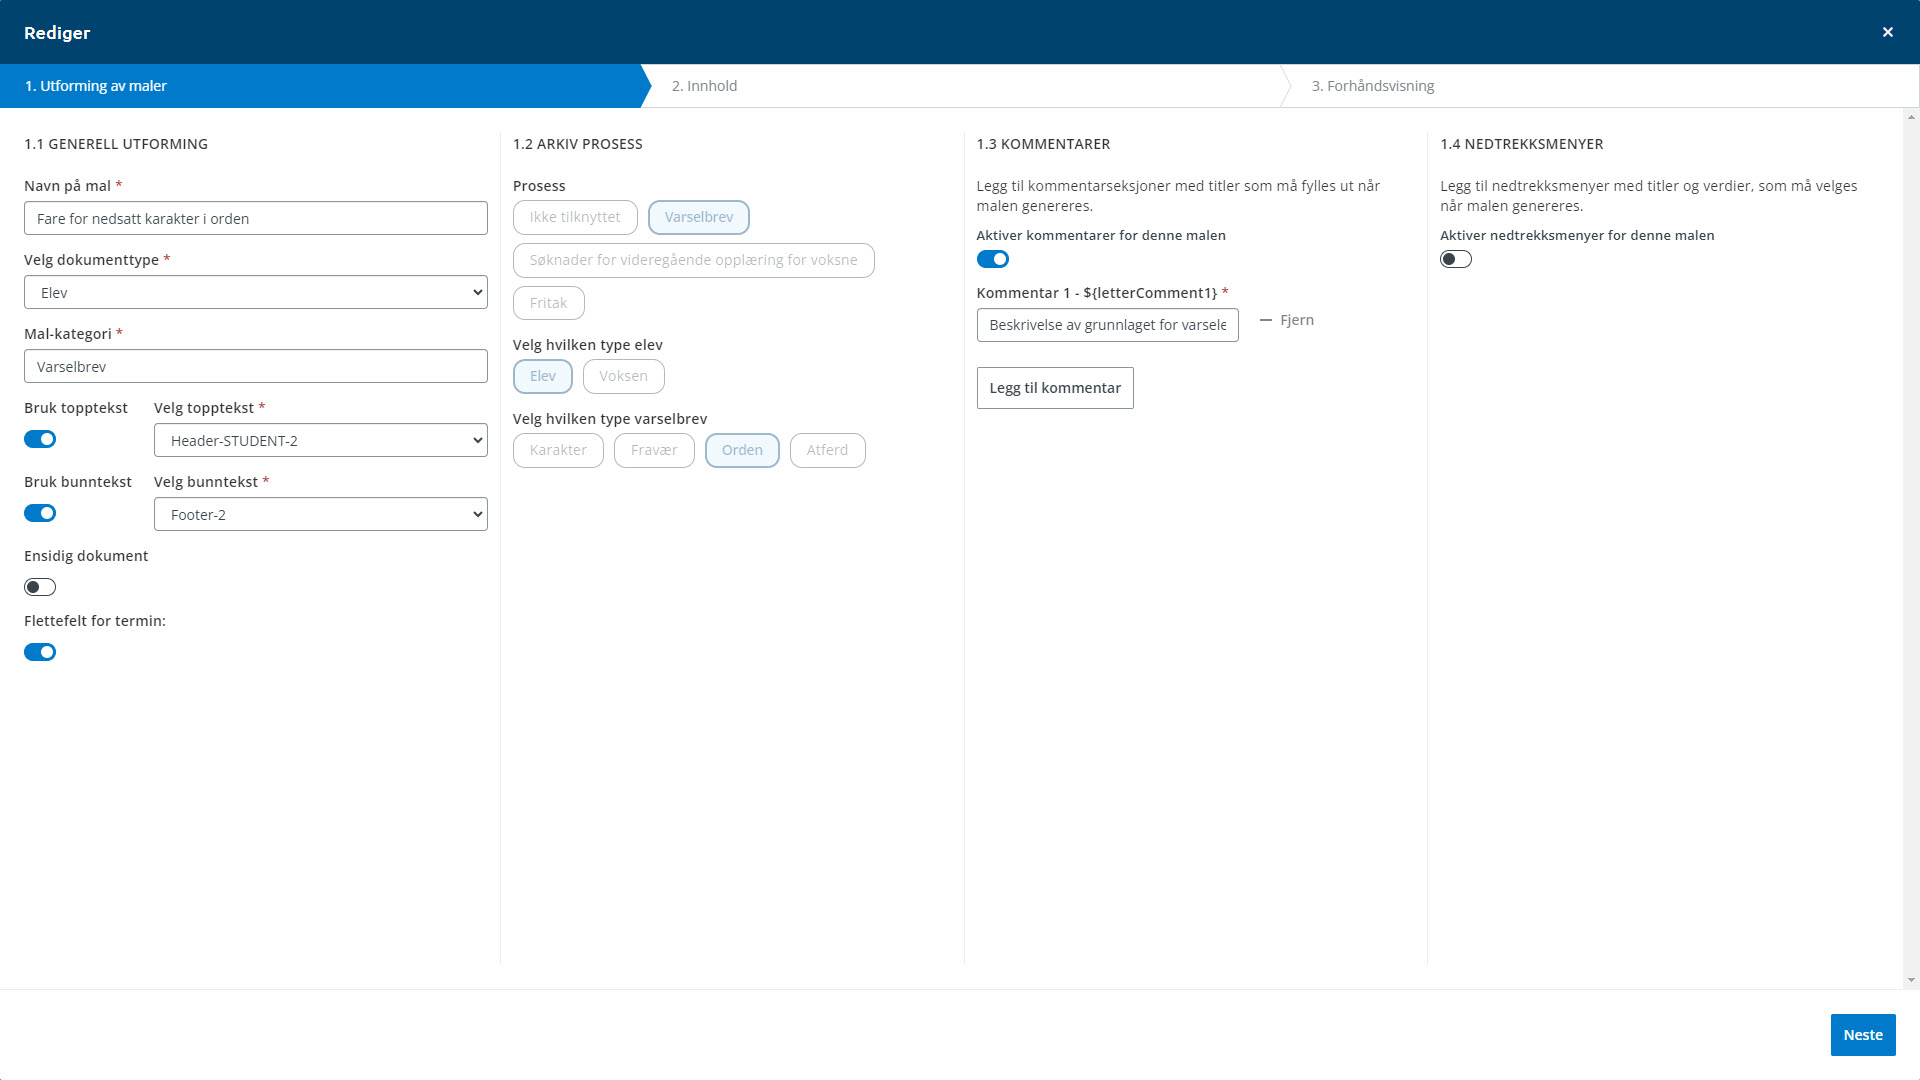Screen dimensions: 1920x1080
Task: Enable the Ensidig dokument switch
Action: [x=40, y=587]
